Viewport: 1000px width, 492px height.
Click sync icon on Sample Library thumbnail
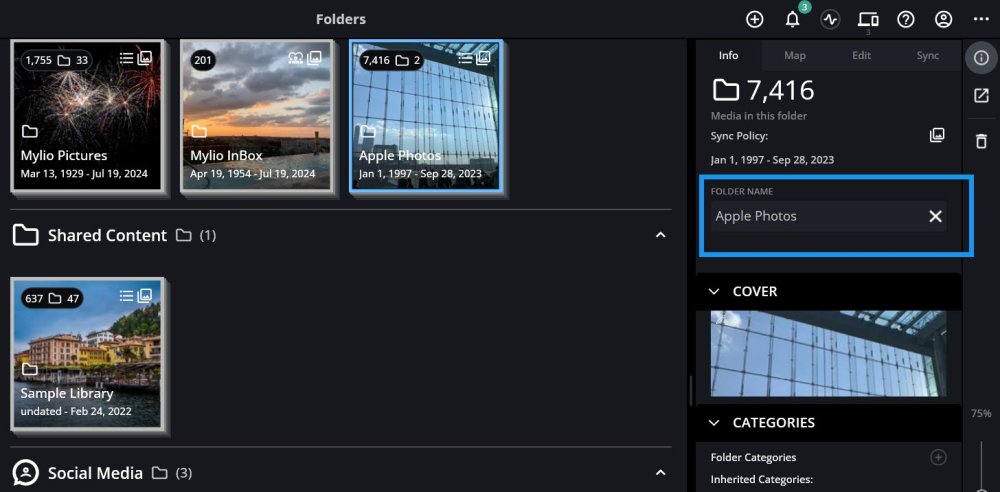[x=145, y=295]
